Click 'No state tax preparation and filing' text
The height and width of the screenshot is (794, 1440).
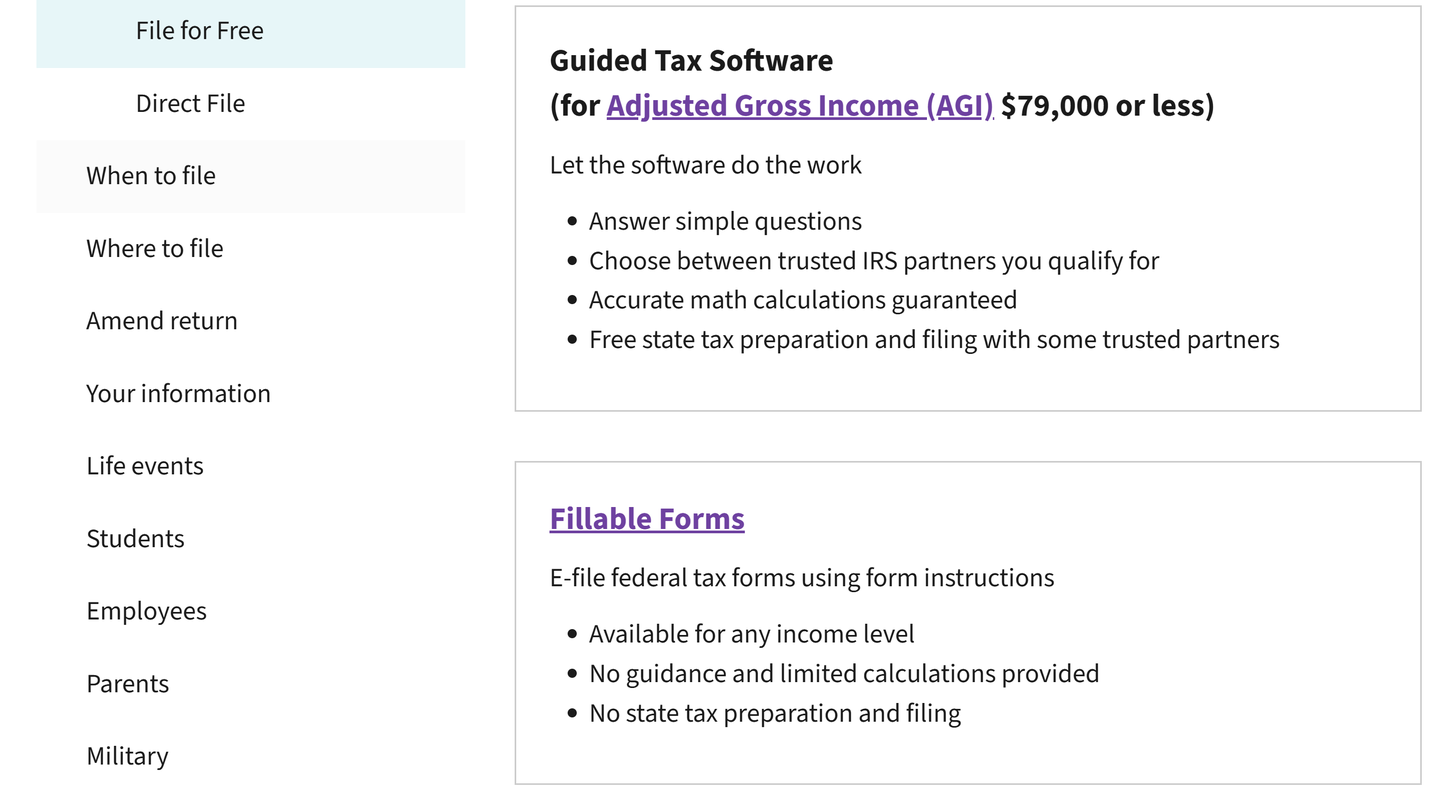coord(775,714)
